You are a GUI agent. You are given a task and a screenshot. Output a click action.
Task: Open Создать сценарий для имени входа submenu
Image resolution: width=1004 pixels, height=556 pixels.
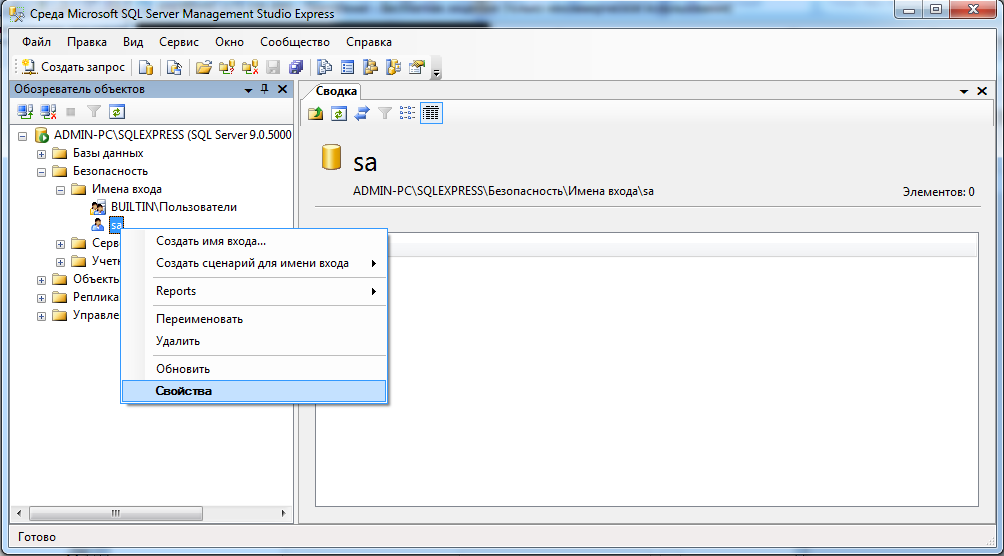(x=254, y=263)
